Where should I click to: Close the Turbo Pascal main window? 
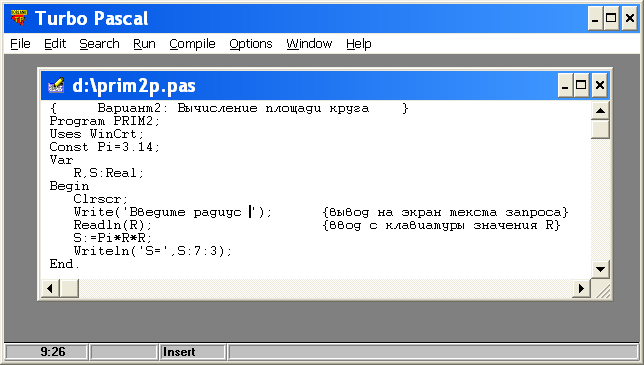pyautogui.click(x=630, y=18)
